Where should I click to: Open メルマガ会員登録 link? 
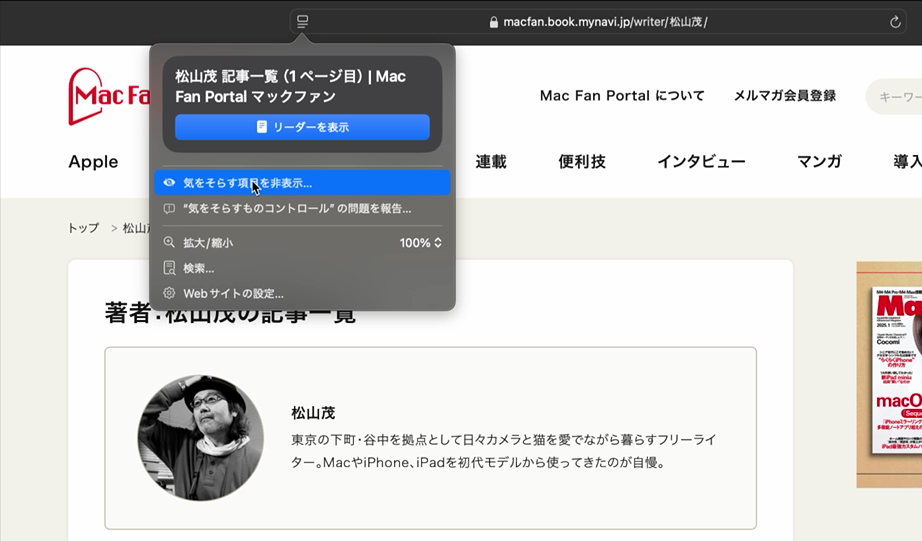click(784, 96)
